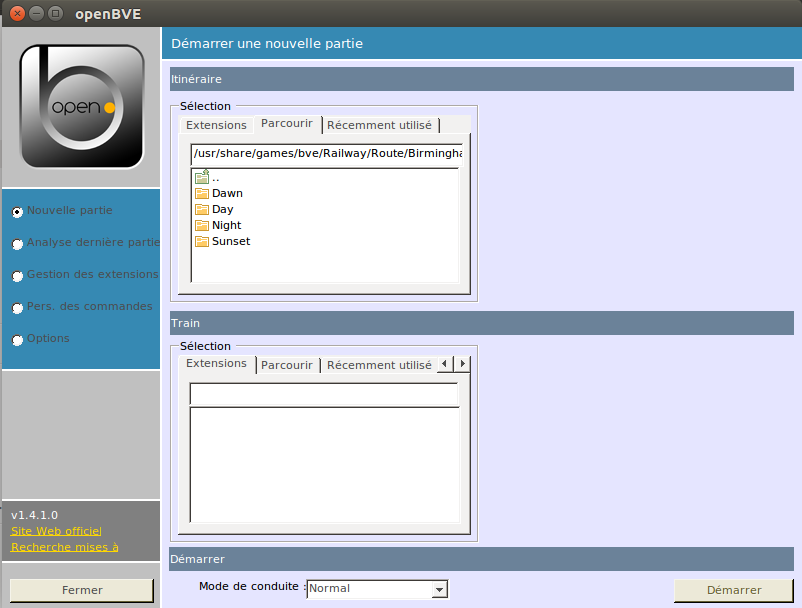This screenshot has height=608, width=802.
Task: Click the right arrow to scroll train tabs
Action: pyautogui.click(x=461, y=364)
